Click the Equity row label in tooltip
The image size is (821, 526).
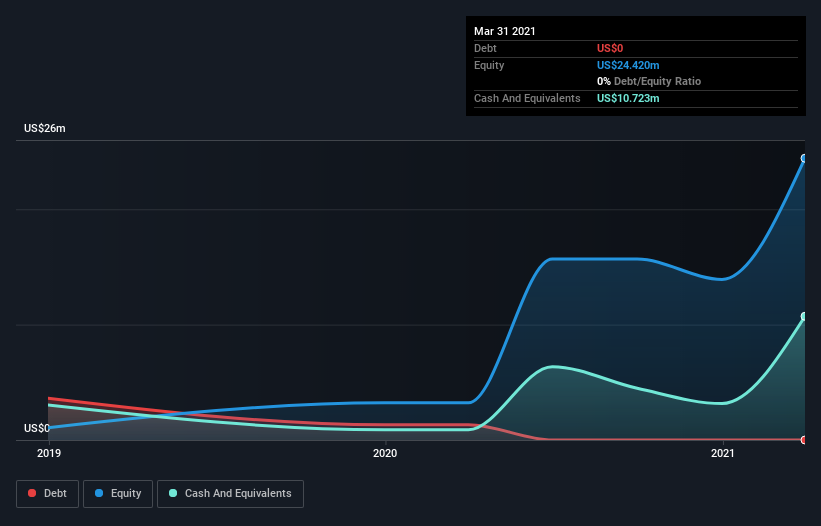click(489, 65)
